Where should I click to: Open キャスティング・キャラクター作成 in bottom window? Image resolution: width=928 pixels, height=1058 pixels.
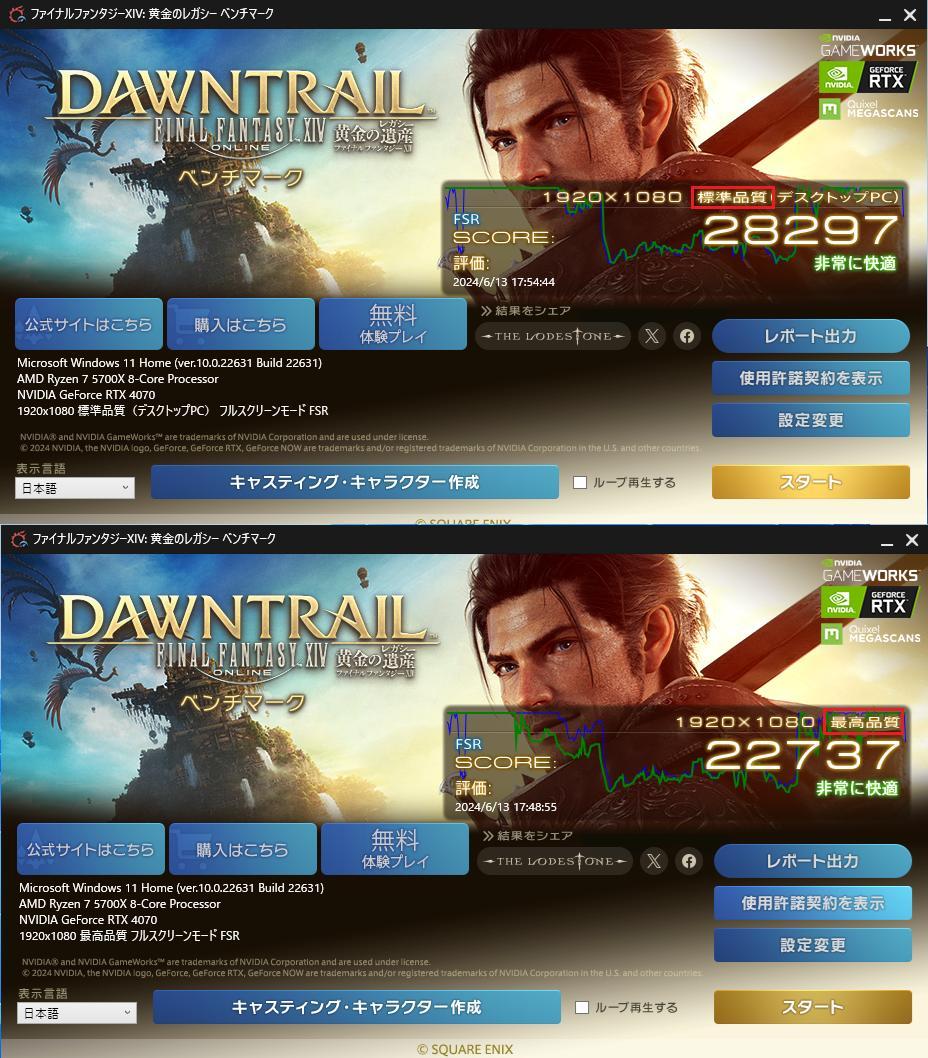(356, 1007)
